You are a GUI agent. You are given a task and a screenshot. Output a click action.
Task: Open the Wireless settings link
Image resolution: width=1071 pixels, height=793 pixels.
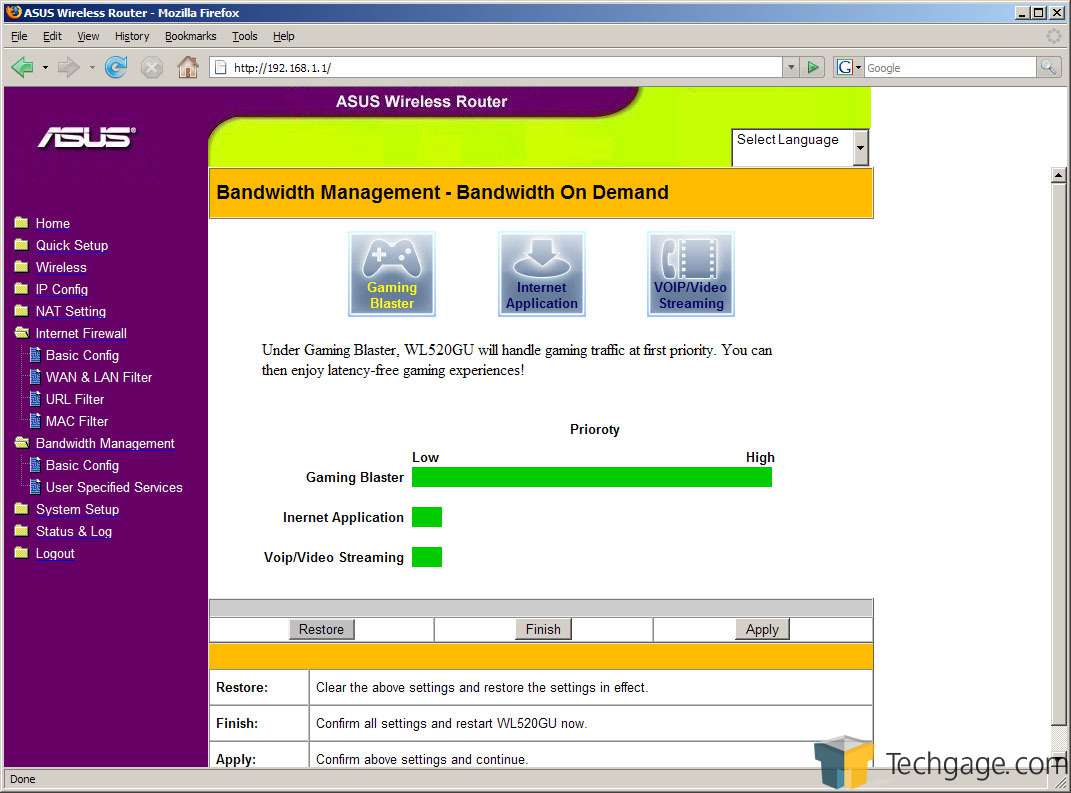point(61,267)
